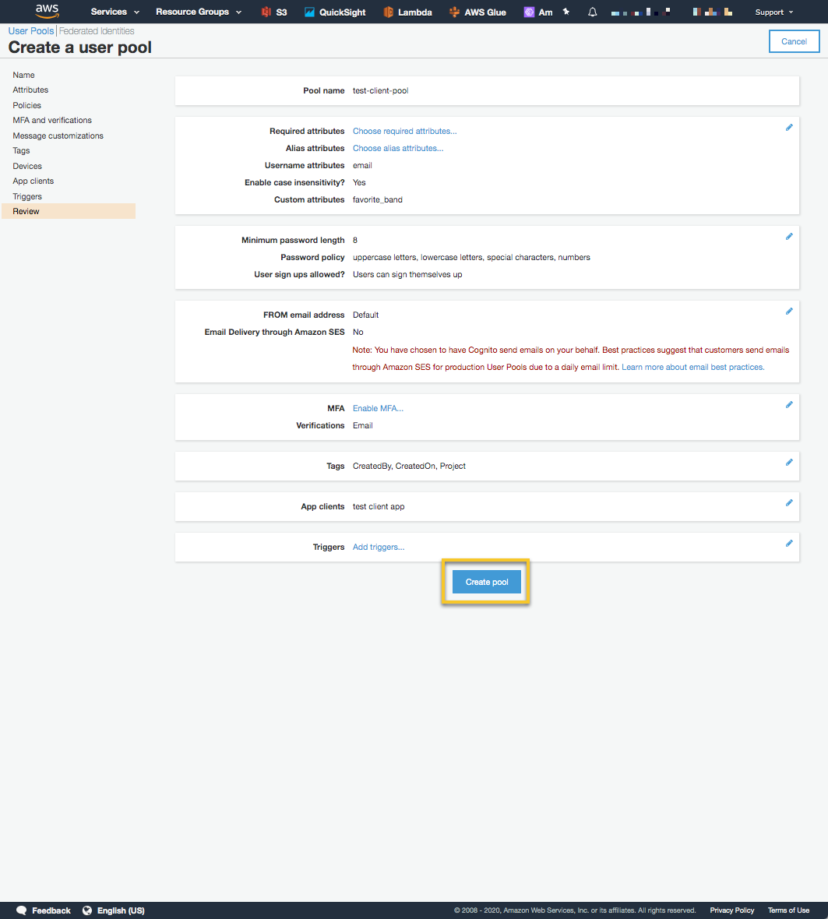Open QuickSight from the toolbar

[x=334, y=12]
